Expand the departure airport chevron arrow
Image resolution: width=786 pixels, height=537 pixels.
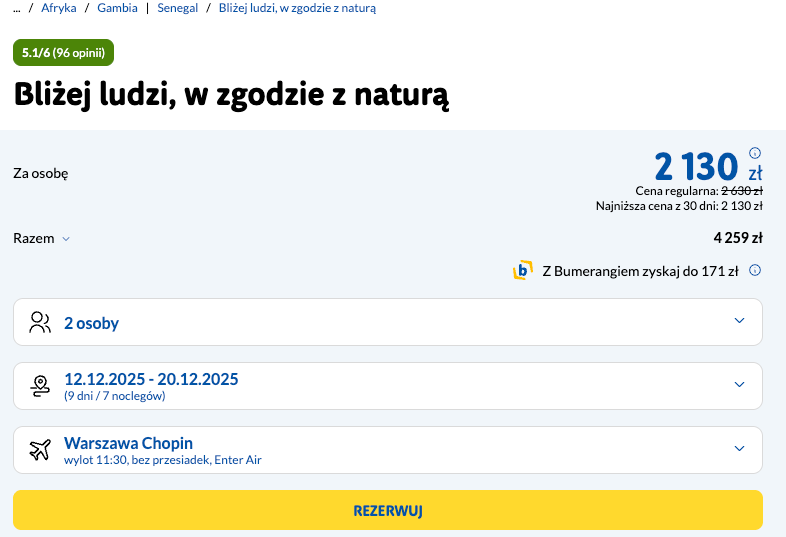click(739, 449)
